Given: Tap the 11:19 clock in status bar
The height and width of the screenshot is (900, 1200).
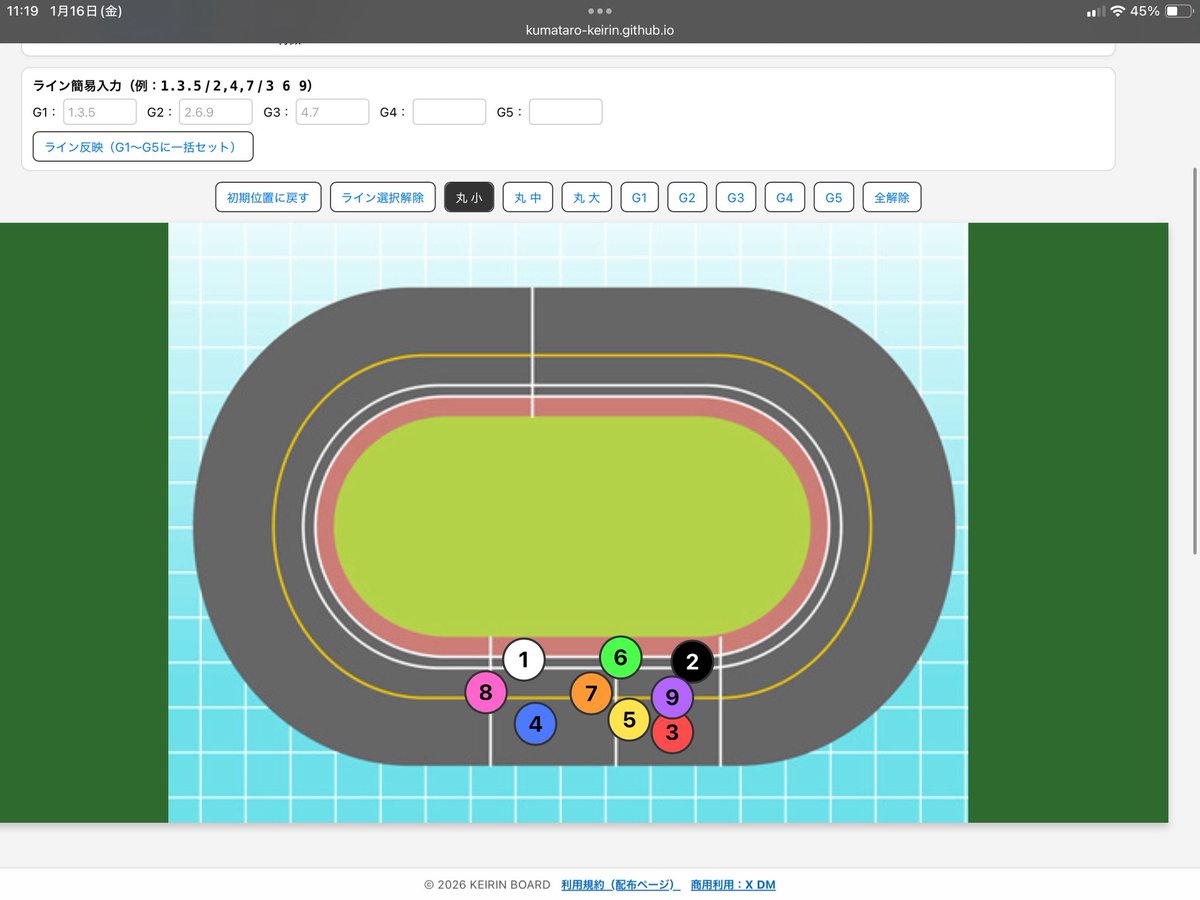Looking at the screenshot, I should click(x=22, y=11).
